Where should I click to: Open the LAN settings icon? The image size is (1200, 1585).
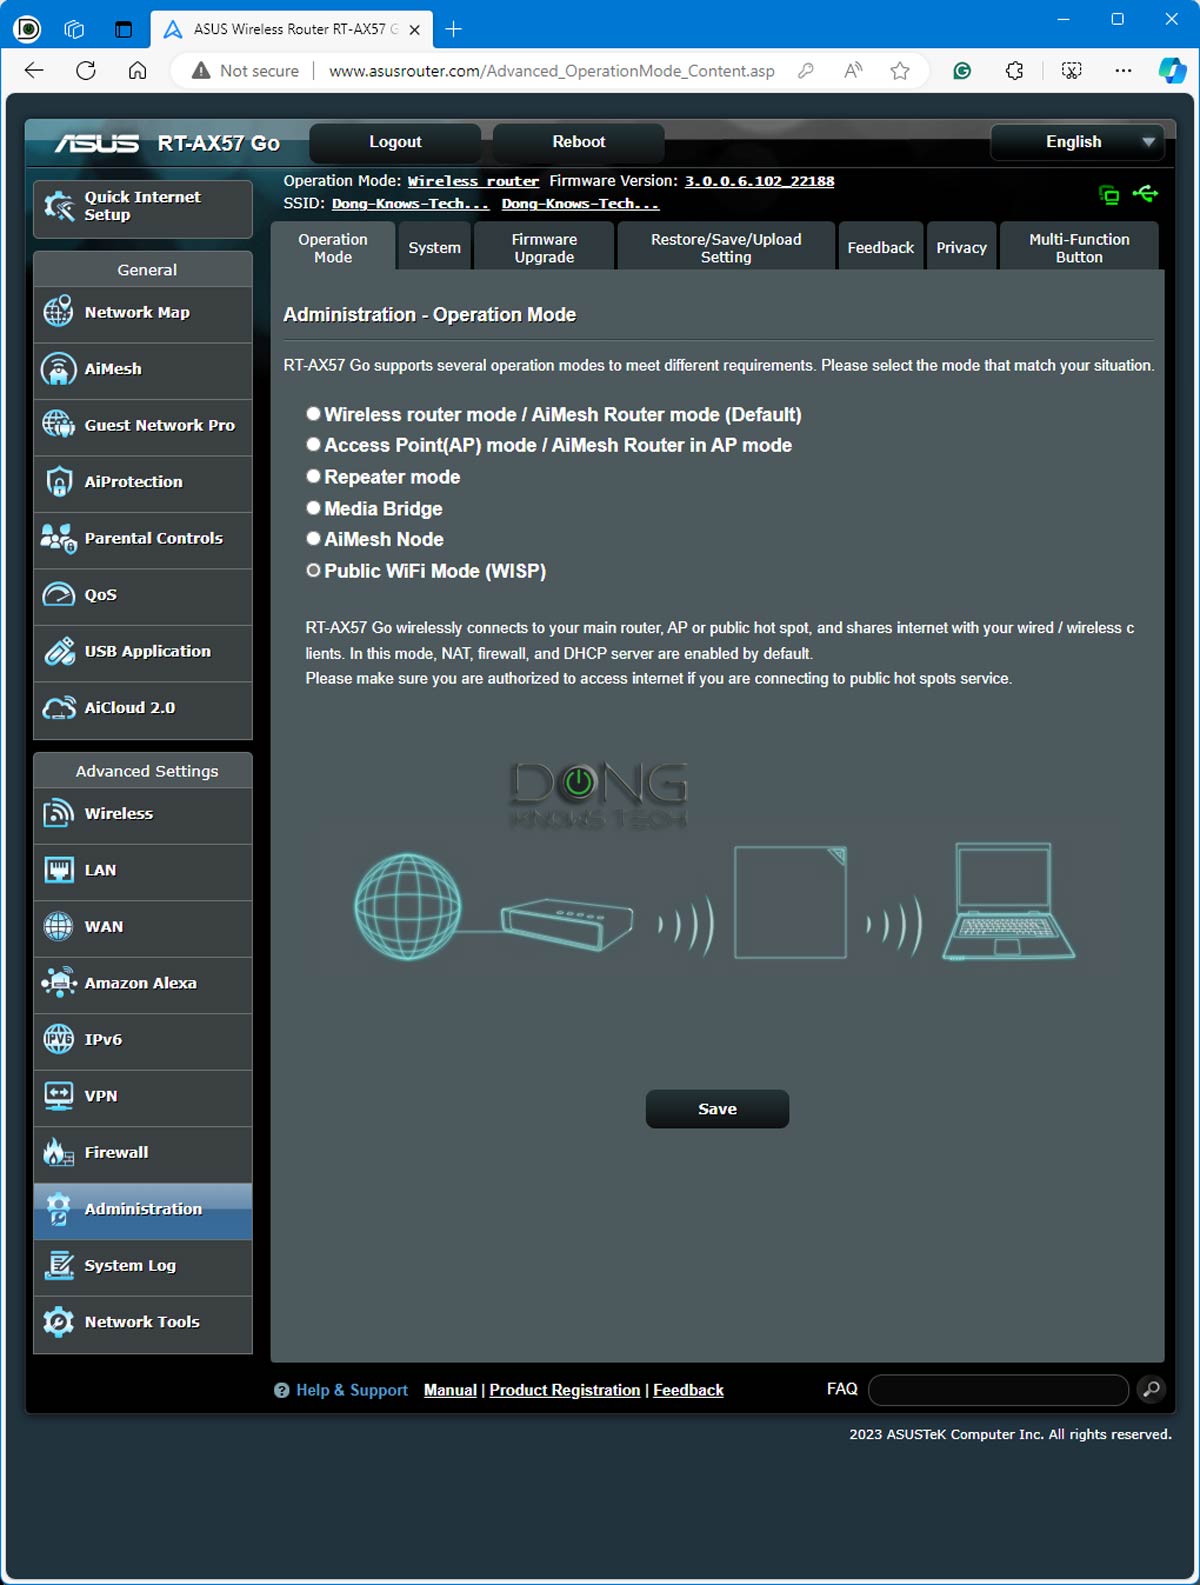[x=58, y=870]
